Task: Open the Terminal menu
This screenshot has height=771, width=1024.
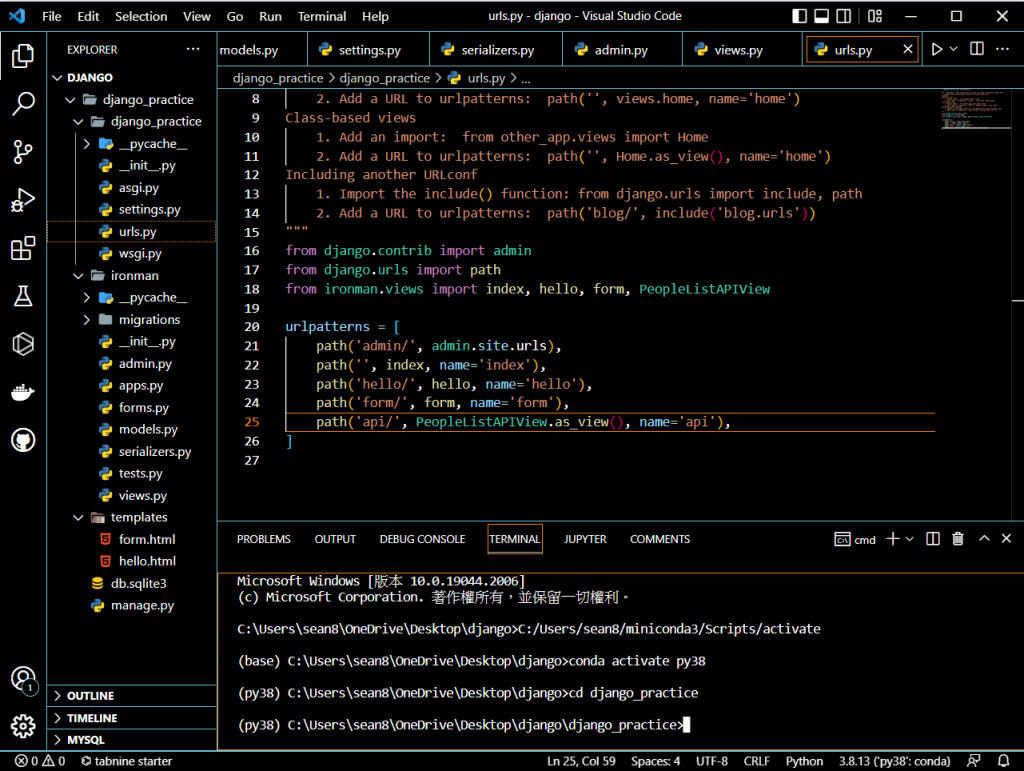Action: 322,17
